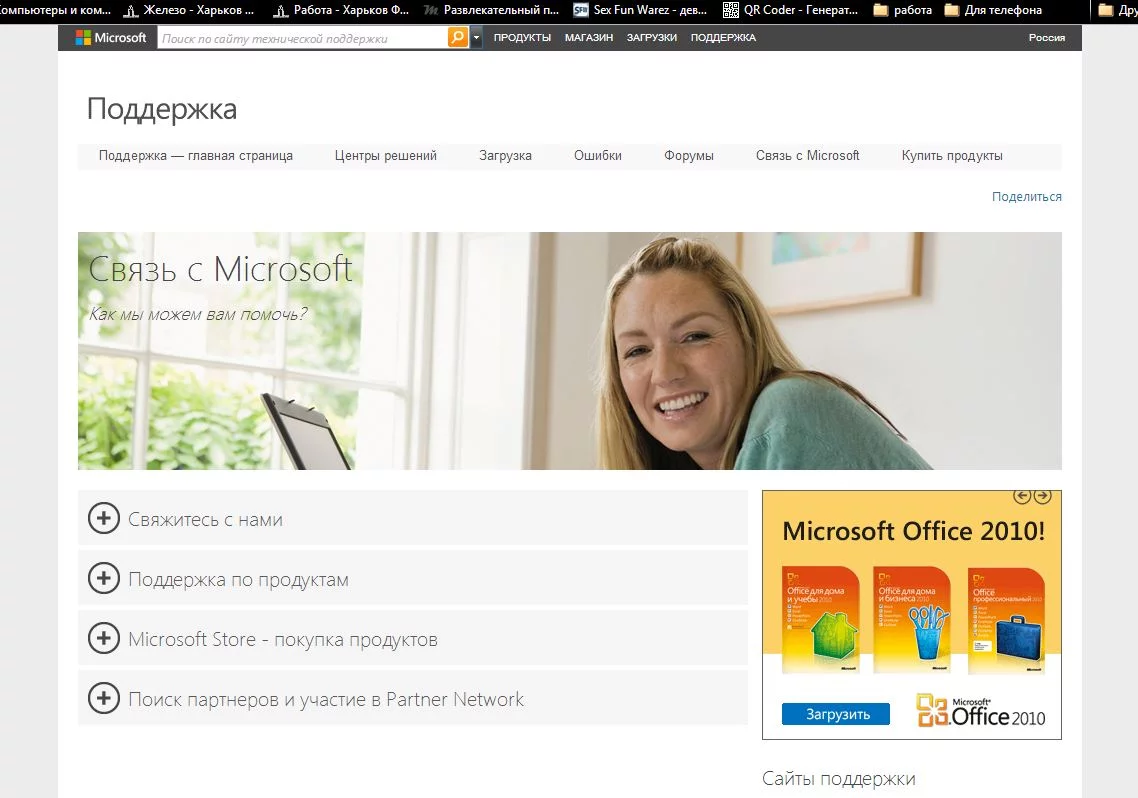Open Работа - Харьков bookmark
This screenshot has width=1138, height=798.
[x=341, y=10]
